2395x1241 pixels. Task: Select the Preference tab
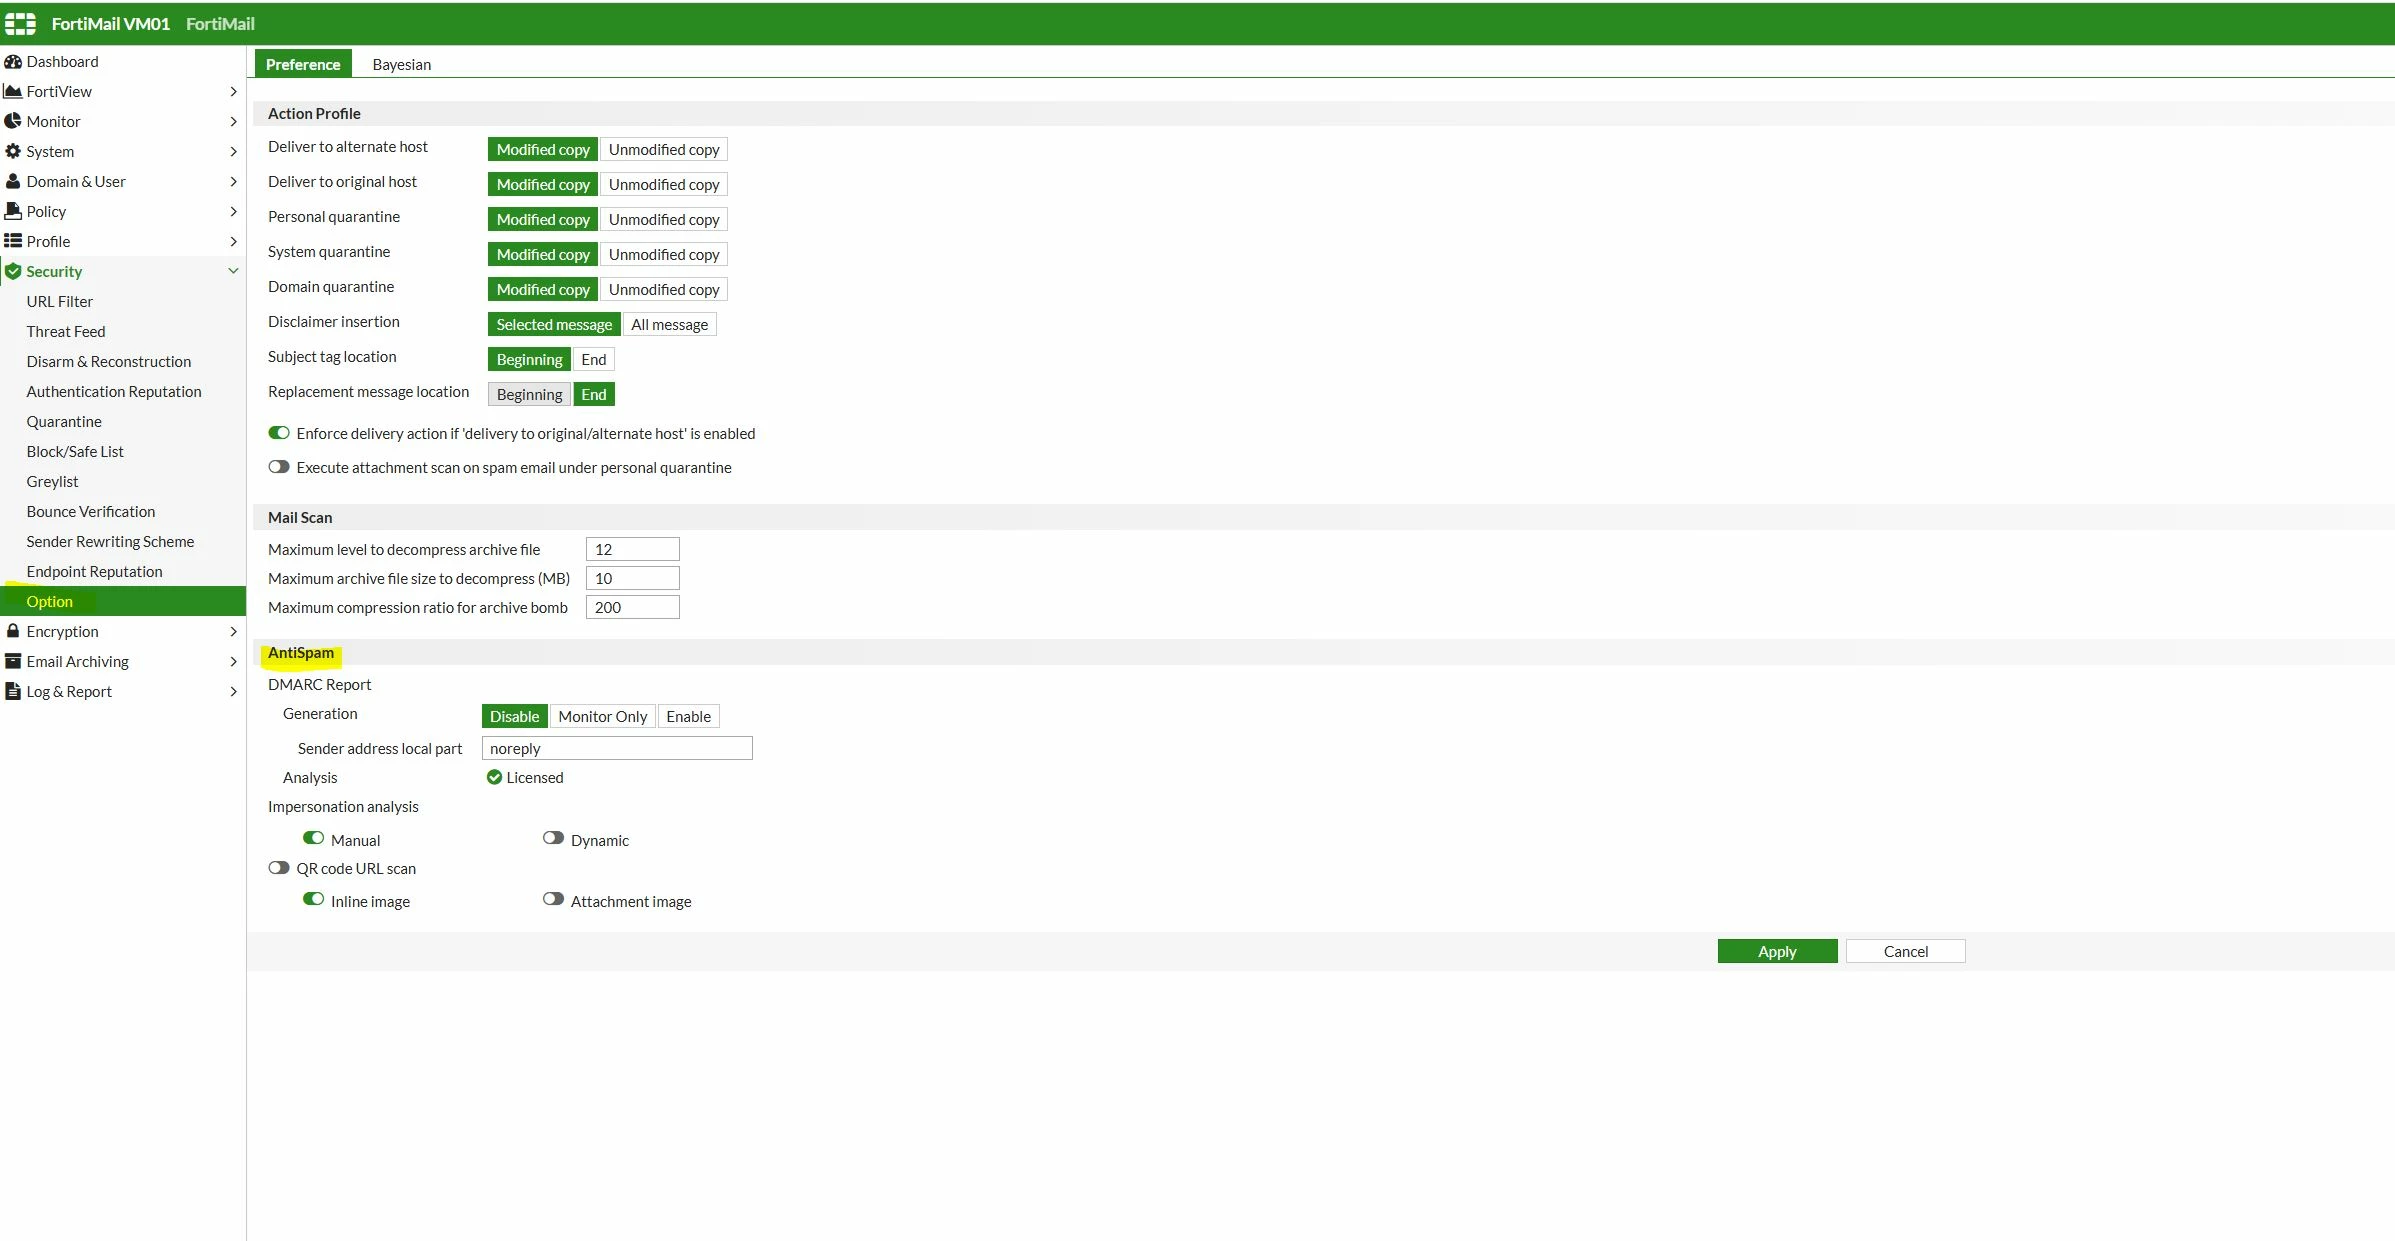coord(303,64)
